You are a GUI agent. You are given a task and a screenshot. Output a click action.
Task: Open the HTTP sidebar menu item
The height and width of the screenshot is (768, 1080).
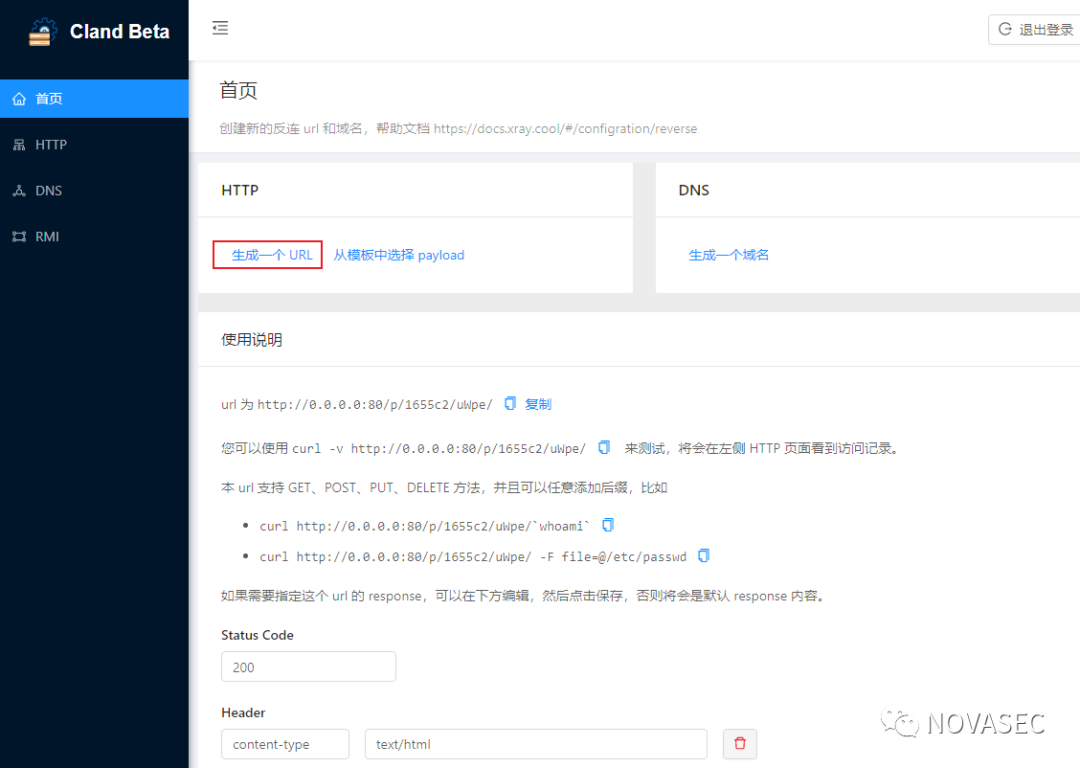point(94,145)
